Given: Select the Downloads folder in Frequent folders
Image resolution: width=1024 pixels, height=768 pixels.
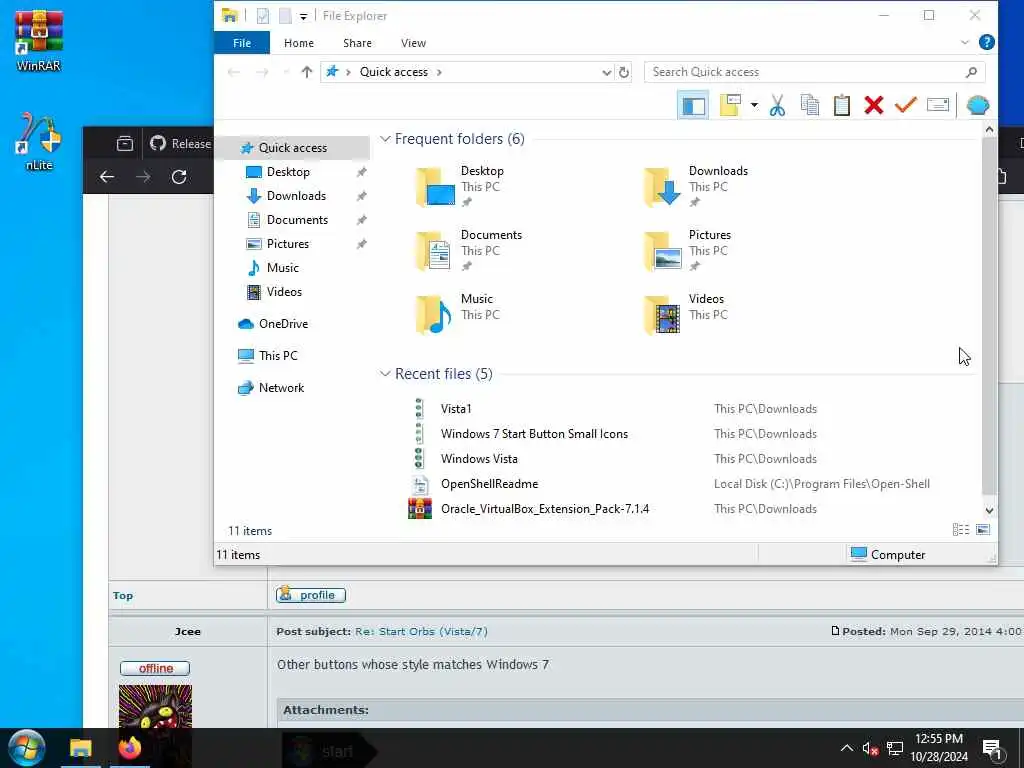Looking at the screenshot, I should (696, 187).
